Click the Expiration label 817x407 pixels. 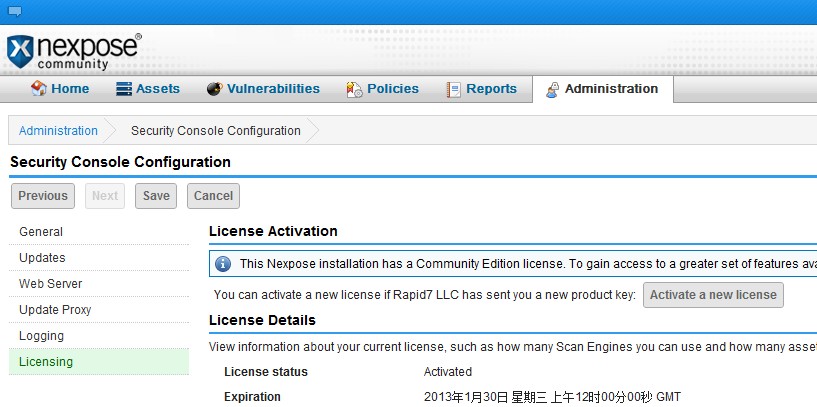pyautogui.click(x=252, y=397)
